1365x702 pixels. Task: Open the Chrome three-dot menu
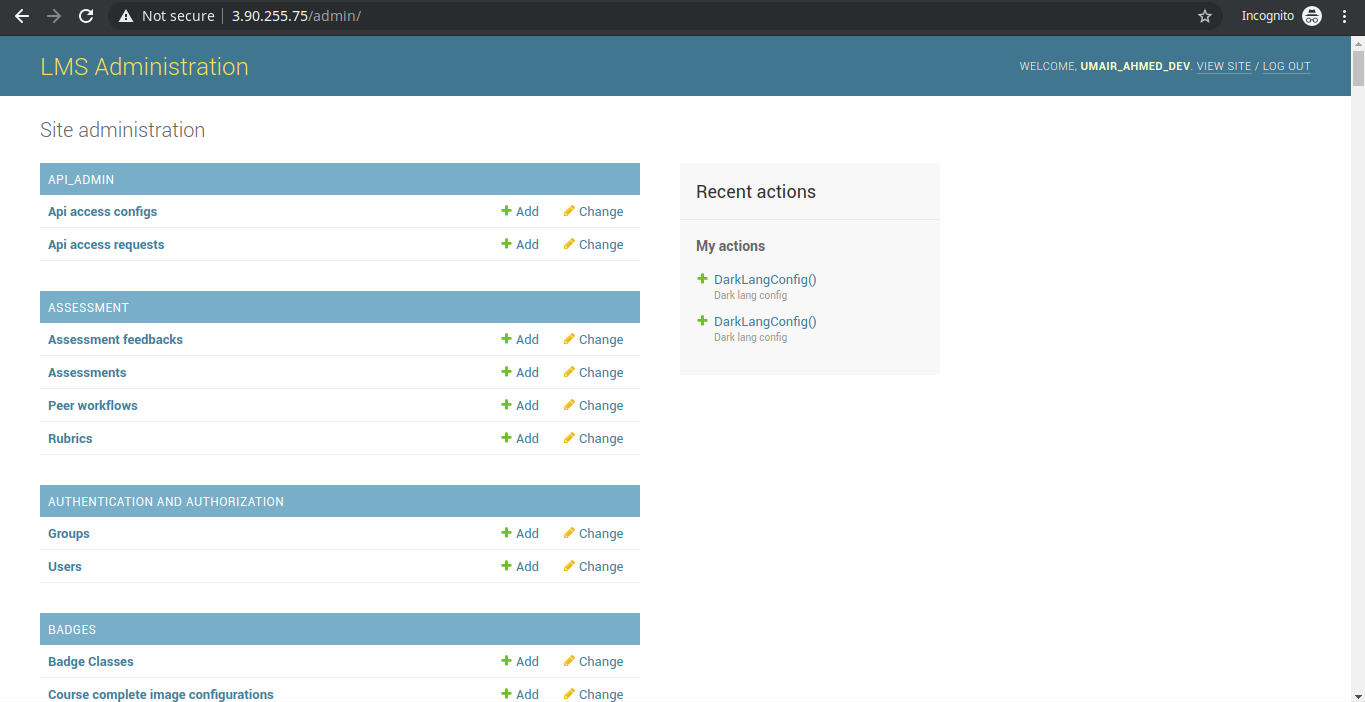[1345, 16]
